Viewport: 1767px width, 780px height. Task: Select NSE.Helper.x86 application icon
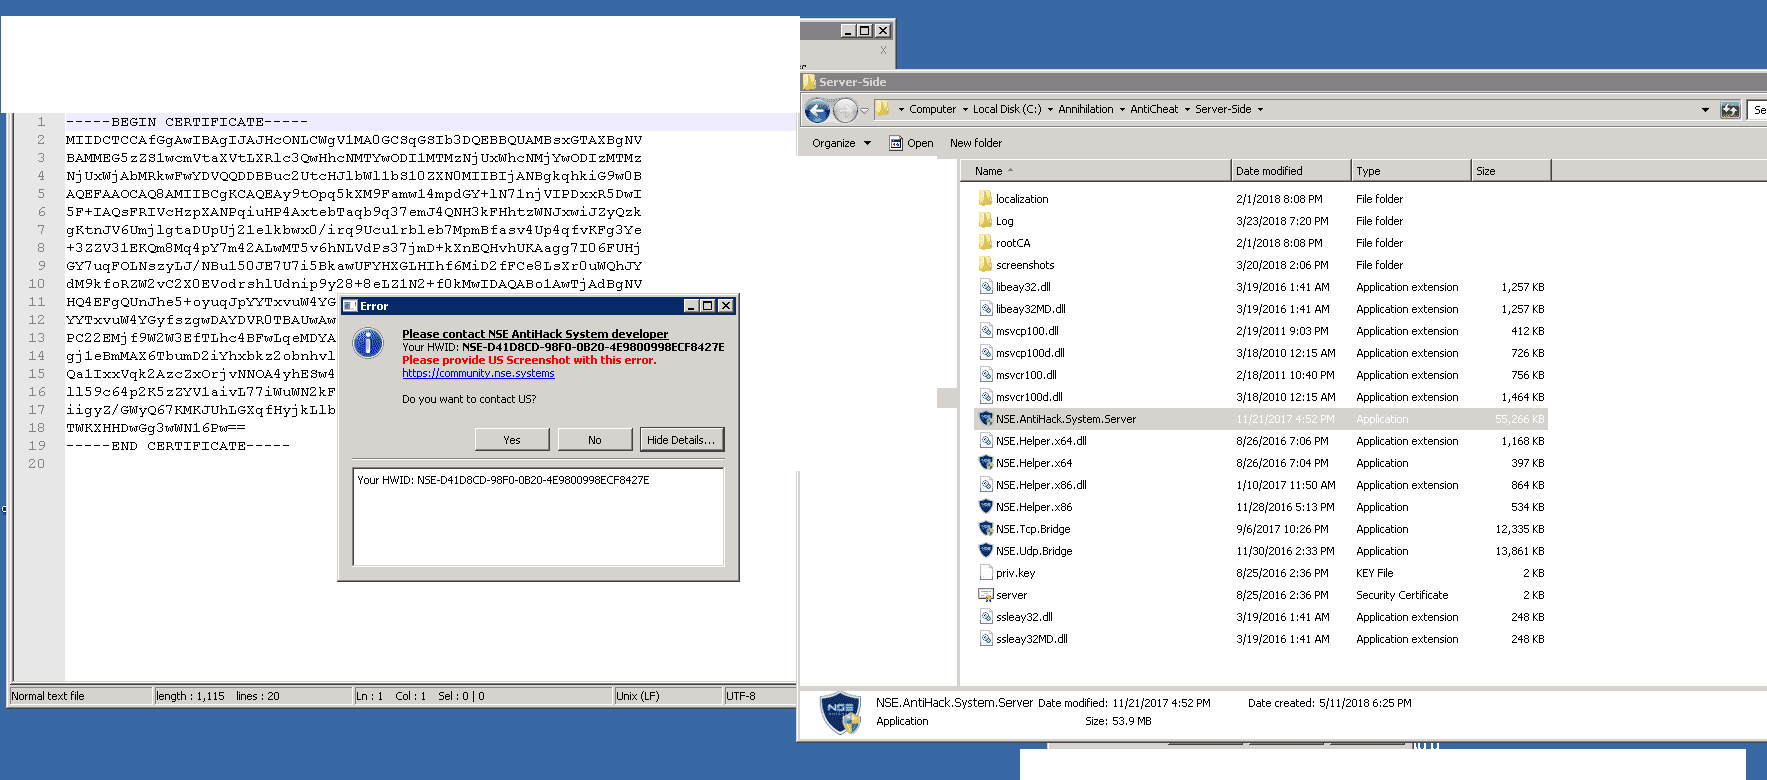point(986,507)
